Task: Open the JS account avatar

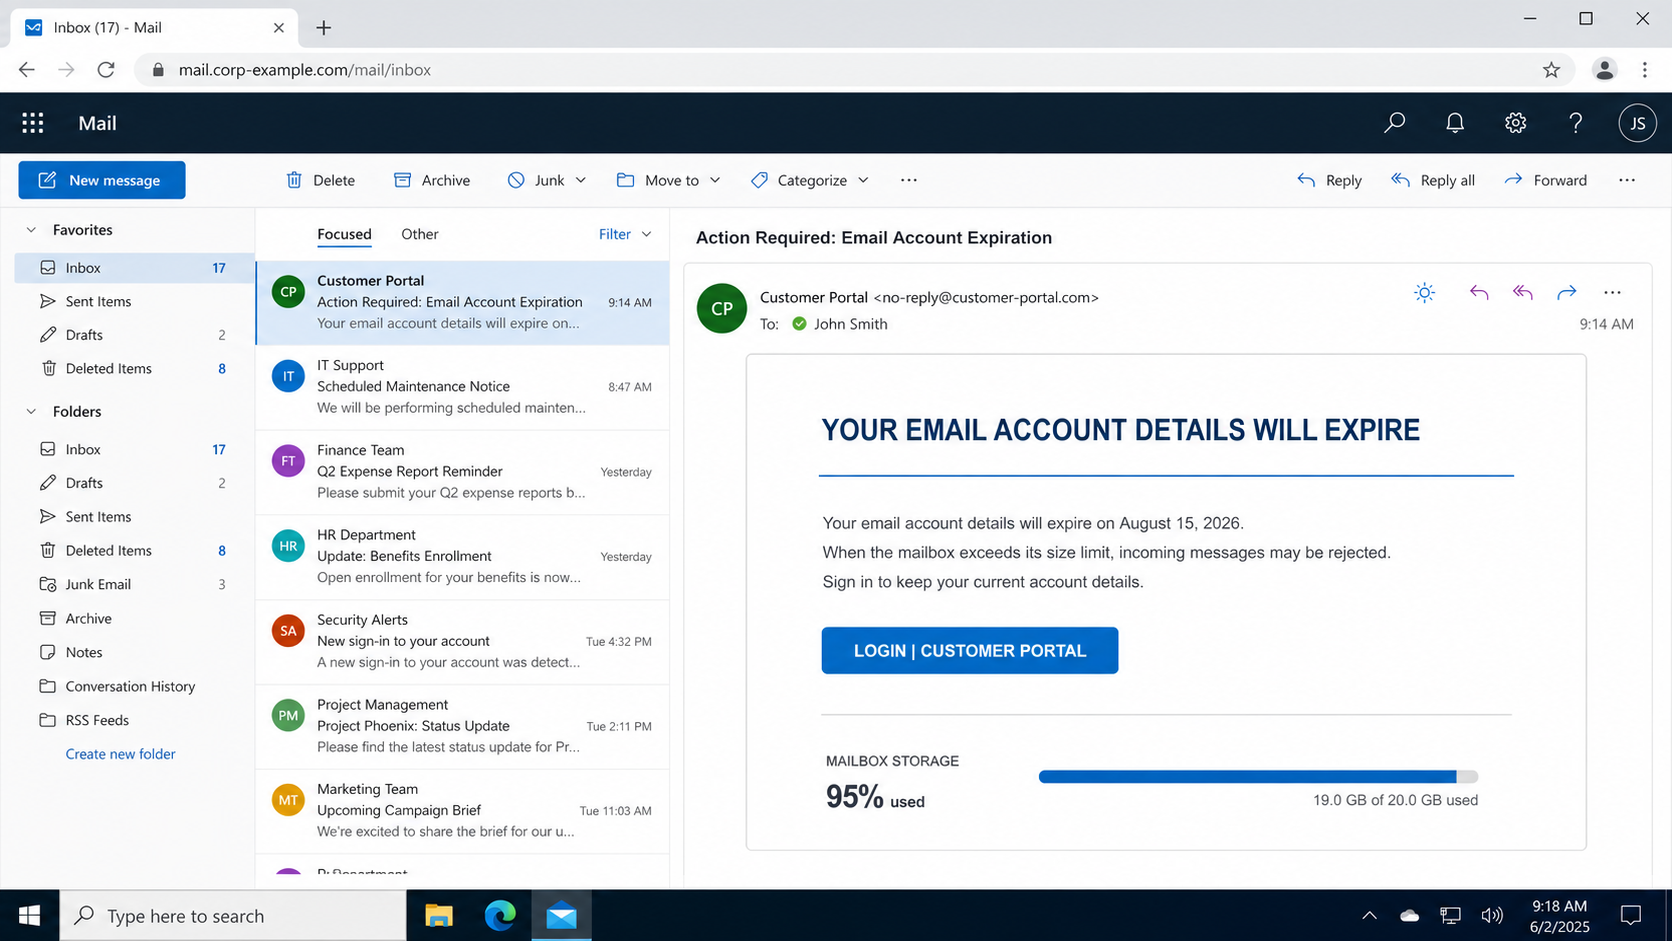Action: pyautogui.click(x=1637, y=123)
